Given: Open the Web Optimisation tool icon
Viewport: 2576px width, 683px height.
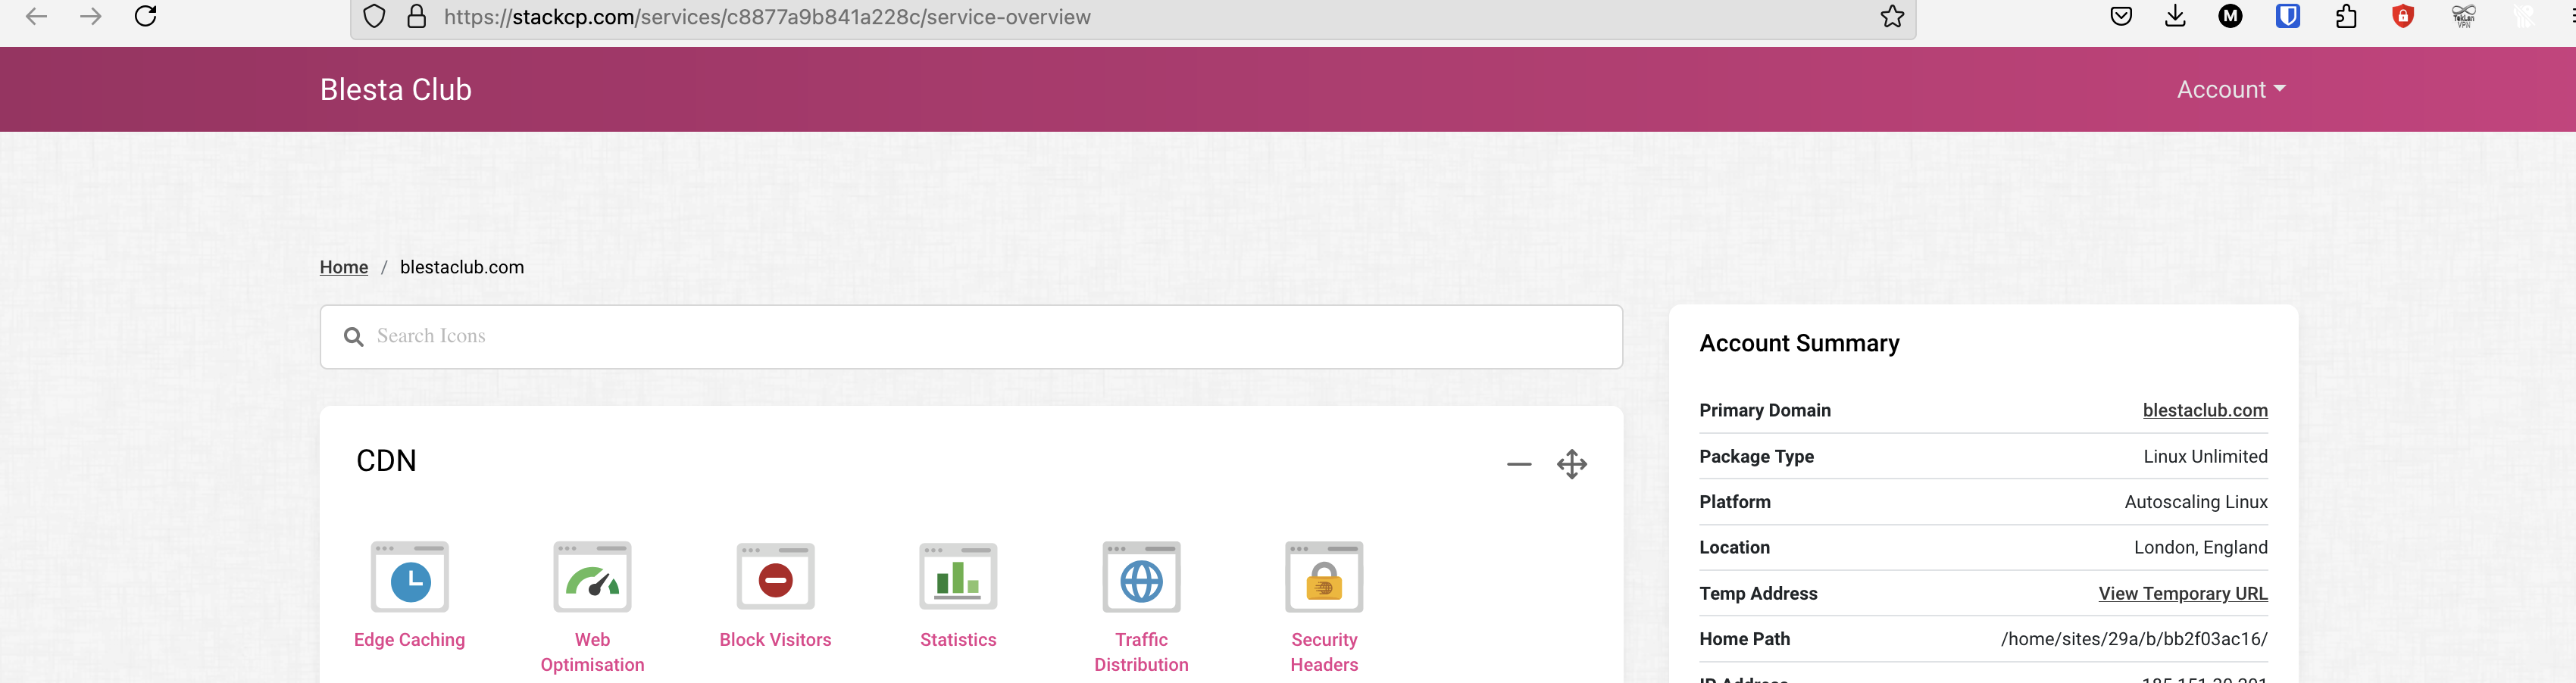Looking at the screenshot, I should pos(592,577).
